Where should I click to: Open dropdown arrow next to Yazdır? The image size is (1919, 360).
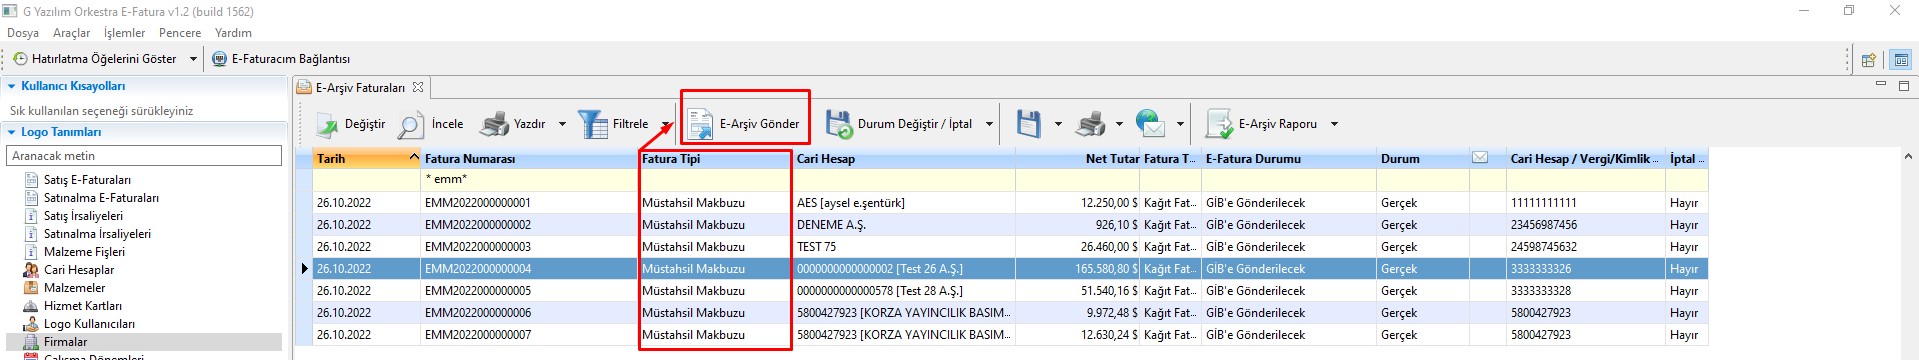tap(562, 125)
